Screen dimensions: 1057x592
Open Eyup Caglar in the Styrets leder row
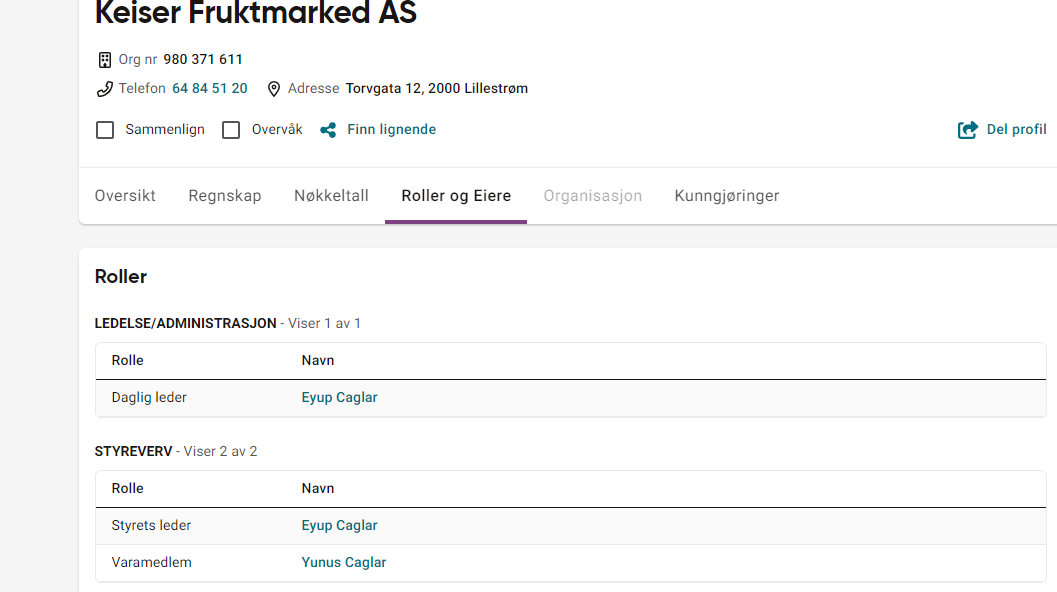point(339,526)
